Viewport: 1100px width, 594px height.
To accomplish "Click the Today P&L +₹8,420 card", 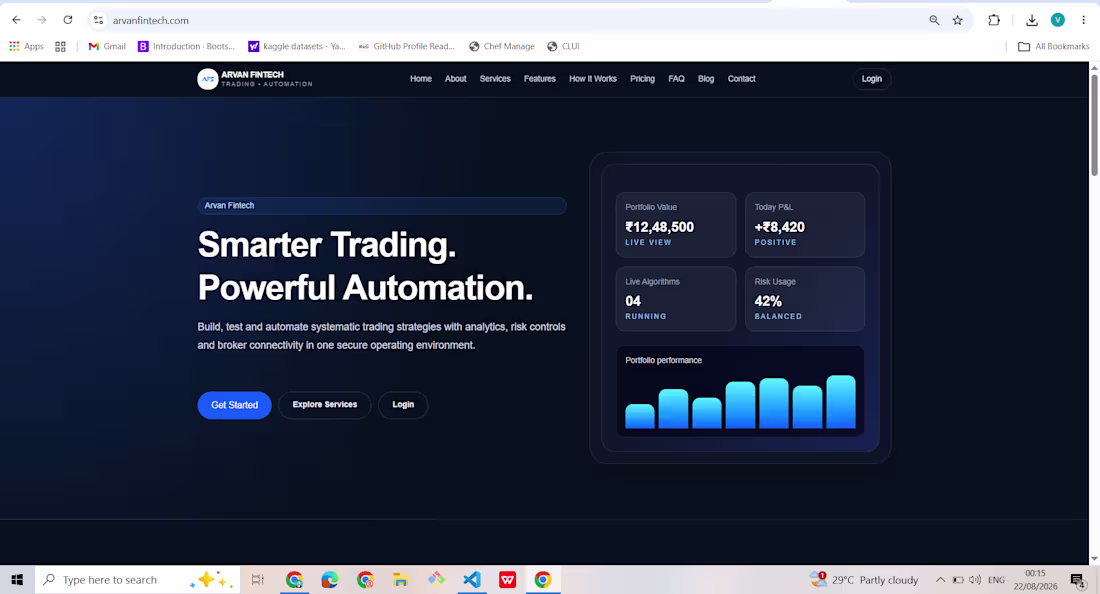I will (x=805, y=225).
